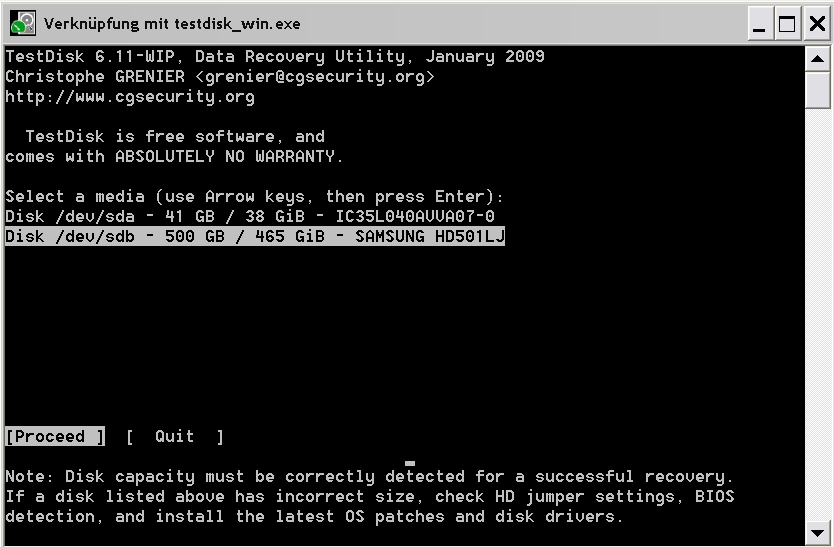Select Disk /dev/sda 41 GB entry
Viewport: 834px width, 547px height.
(250, 217)
